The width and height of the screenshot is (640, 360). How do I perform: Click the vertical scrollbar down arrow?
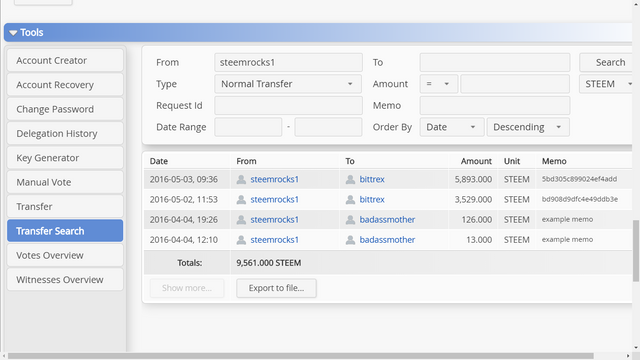[x=636, y=348]
